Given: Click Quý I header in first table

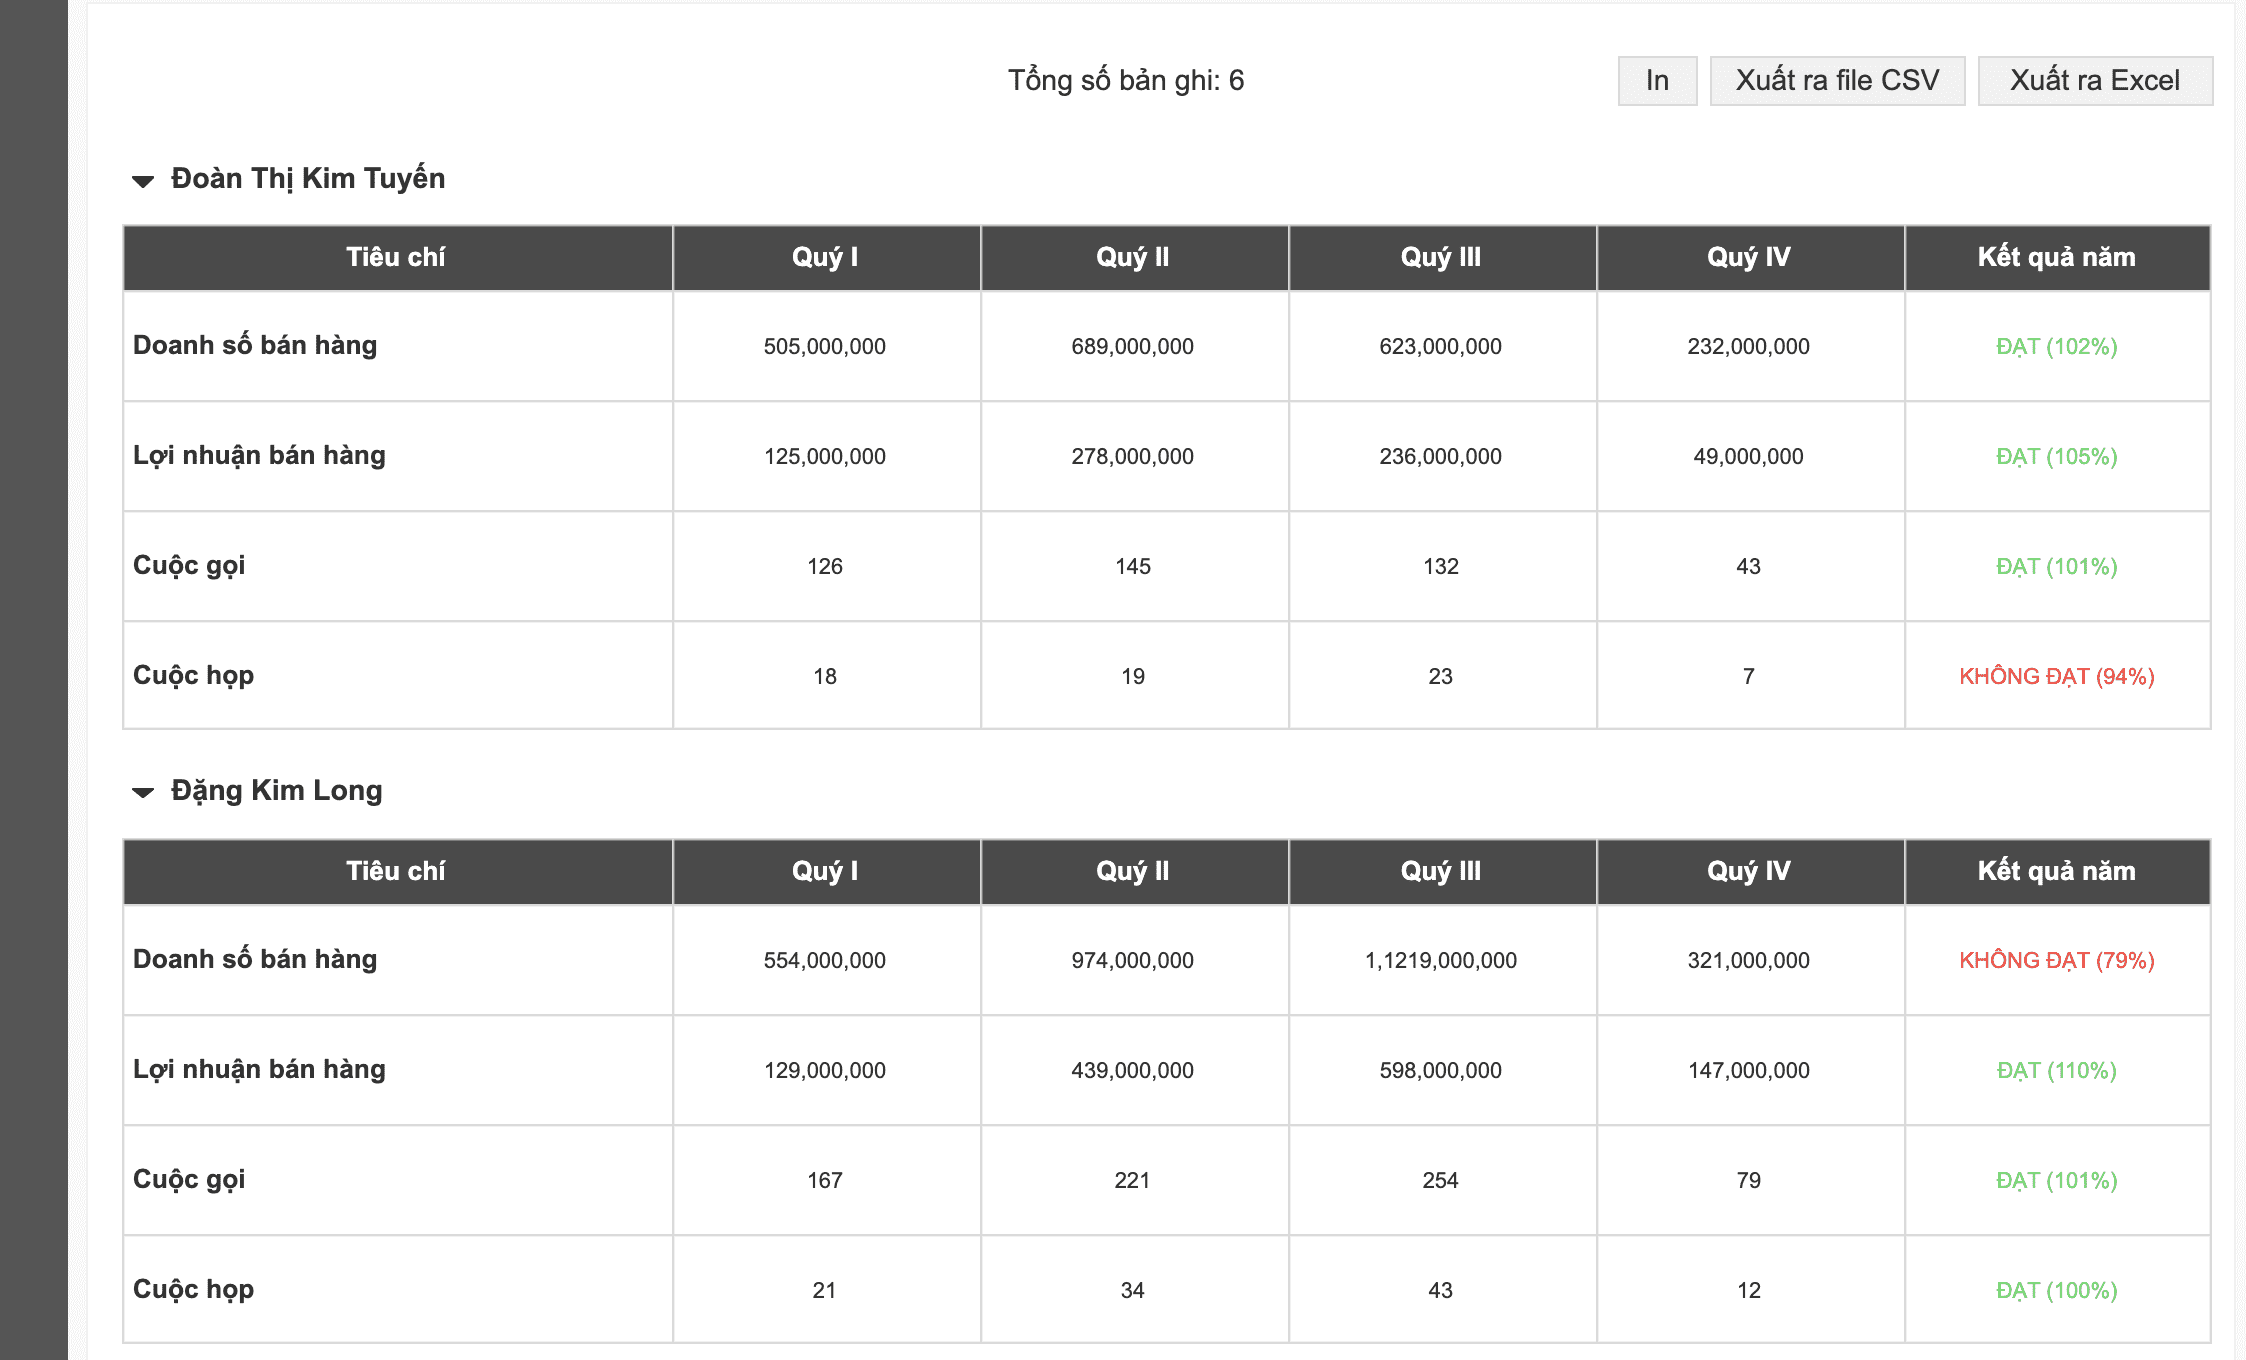Looking at the screenshot, I should click(x=825, y=257).
